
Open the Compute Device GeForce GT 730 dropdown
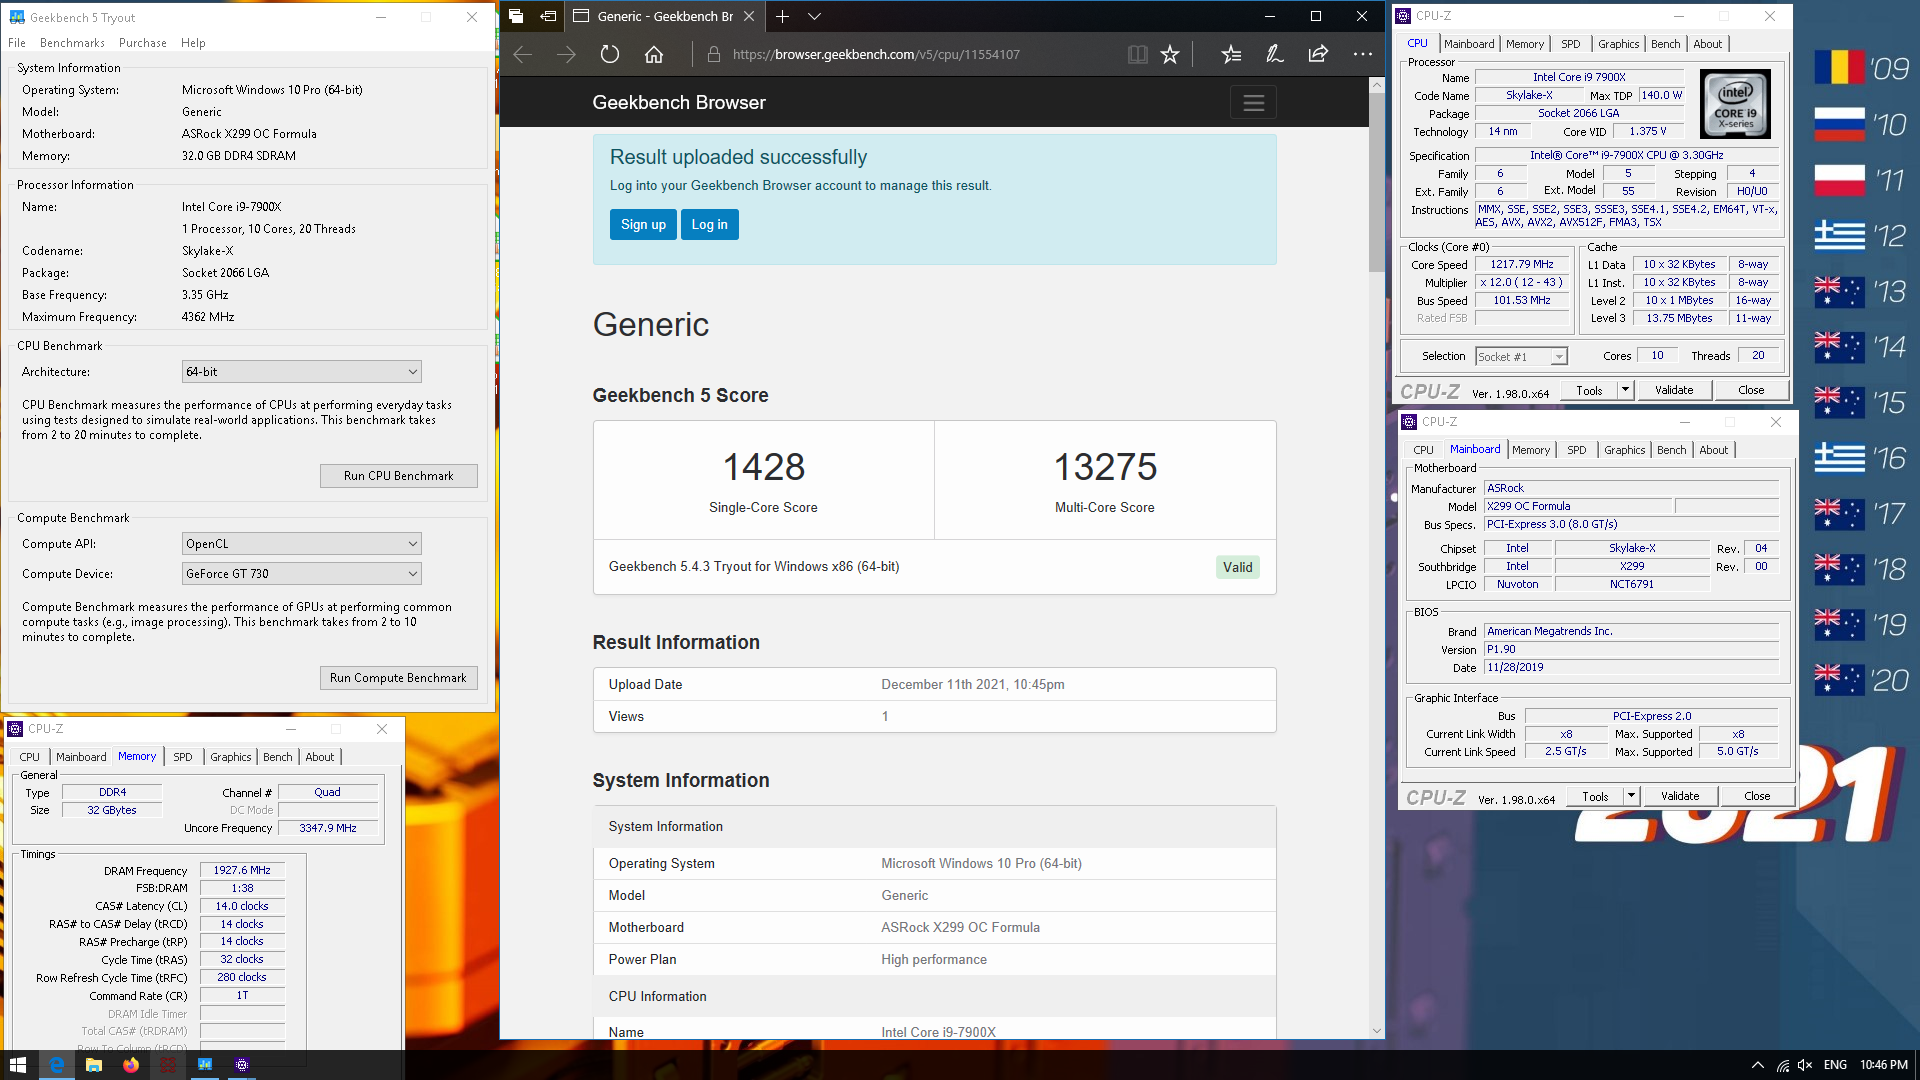click(301, 574)
